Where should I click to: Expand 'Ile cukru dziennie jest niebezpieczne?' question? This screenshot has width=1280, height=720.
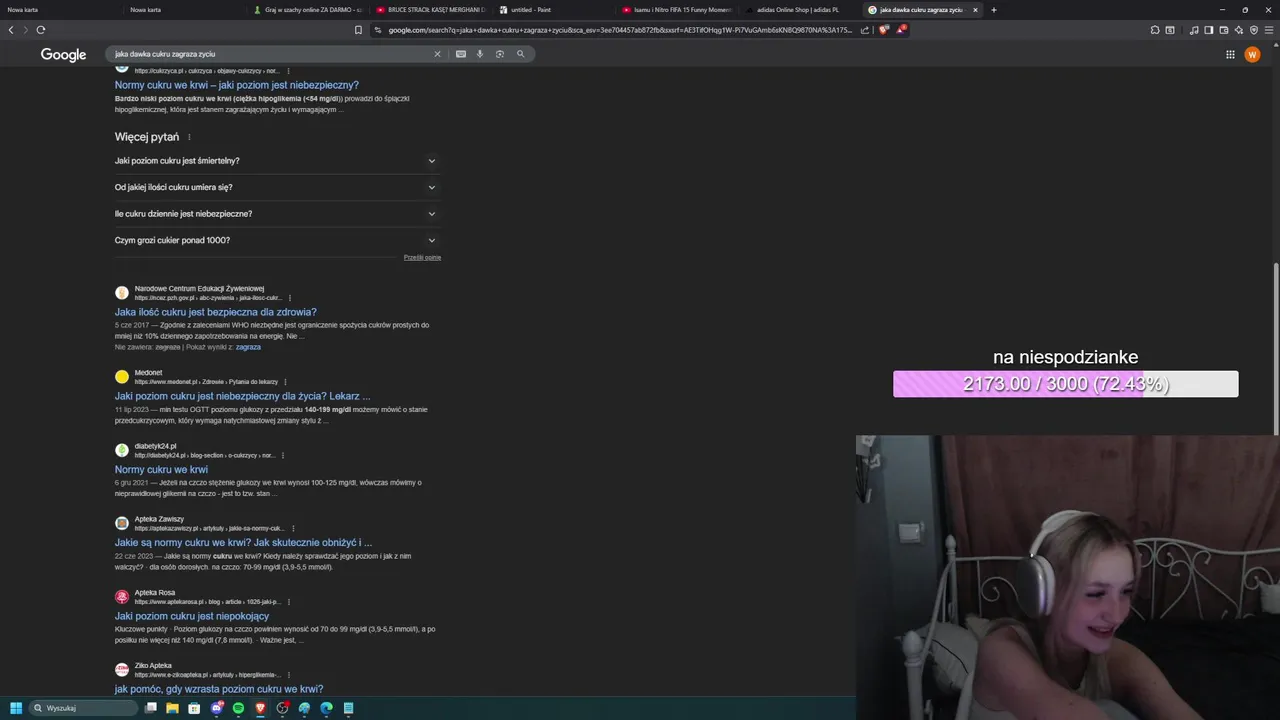[277, 214]
